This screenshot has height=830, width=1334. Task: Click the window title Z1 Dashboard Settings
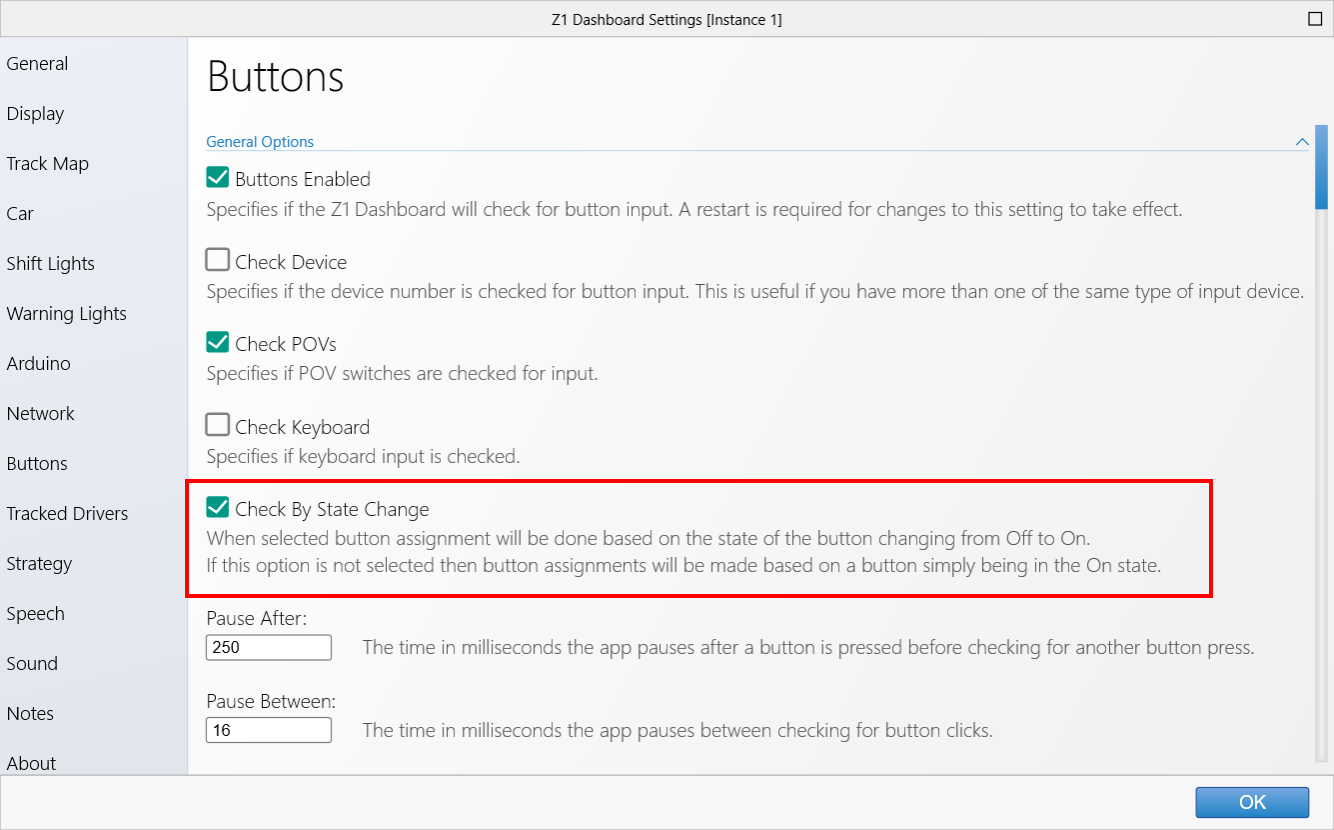[667, 19]
